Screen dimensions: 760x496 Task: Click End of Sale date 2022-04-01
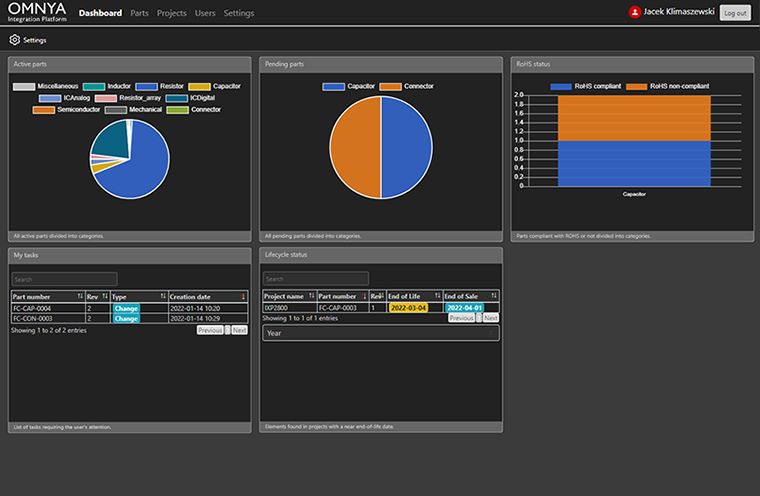(464, 308)
